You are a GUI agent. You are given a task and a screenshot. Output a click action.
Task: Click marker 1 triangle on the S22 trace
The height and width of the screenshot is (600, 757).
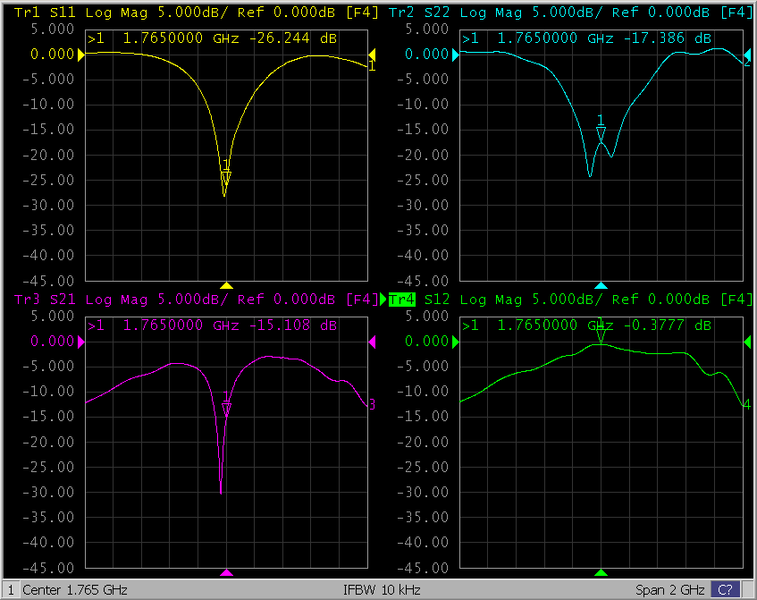point(600,132)
